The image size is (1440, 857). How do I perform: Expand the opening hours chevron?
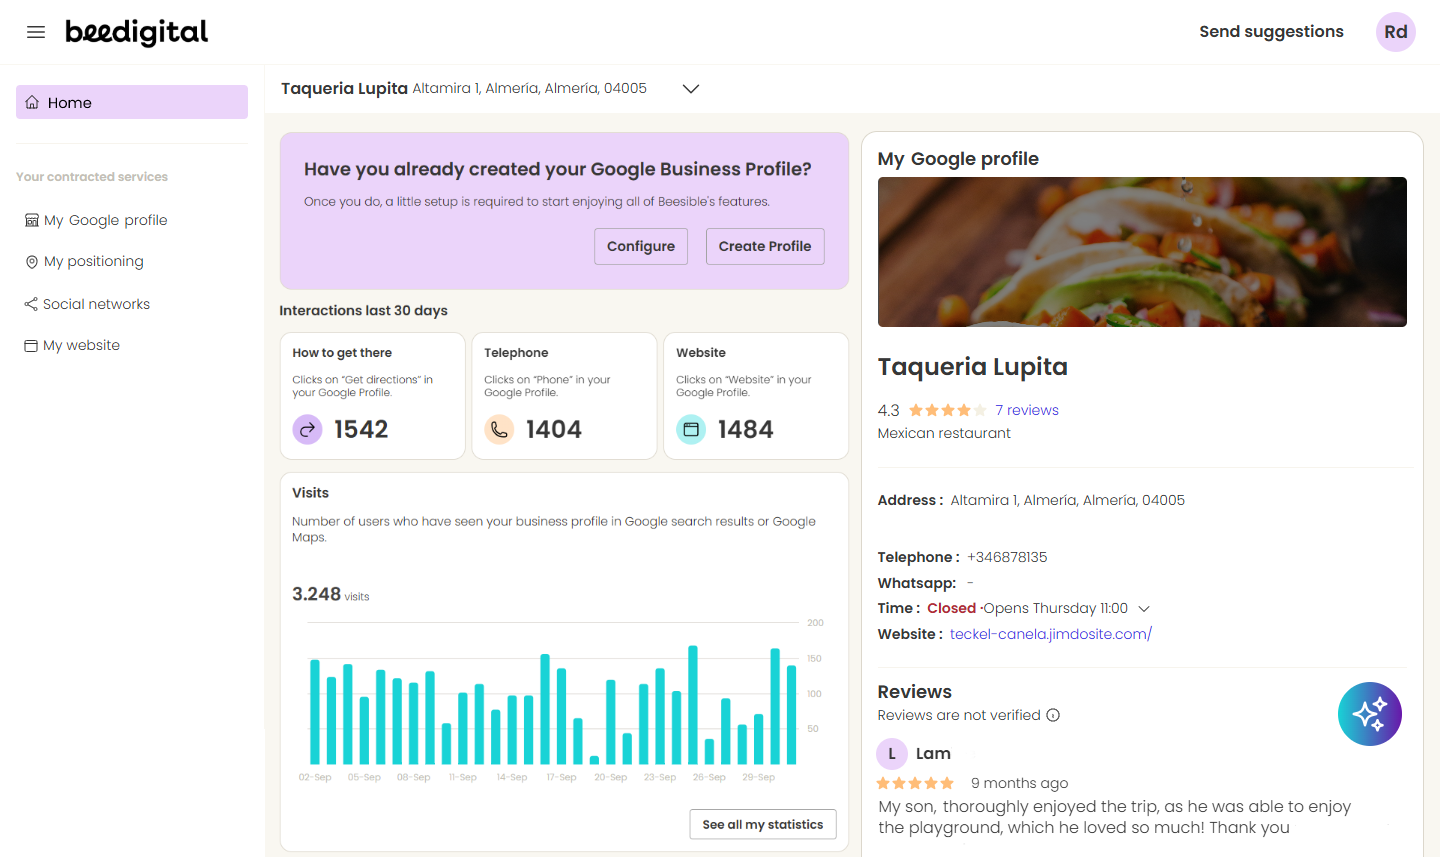click(1144, 609)
